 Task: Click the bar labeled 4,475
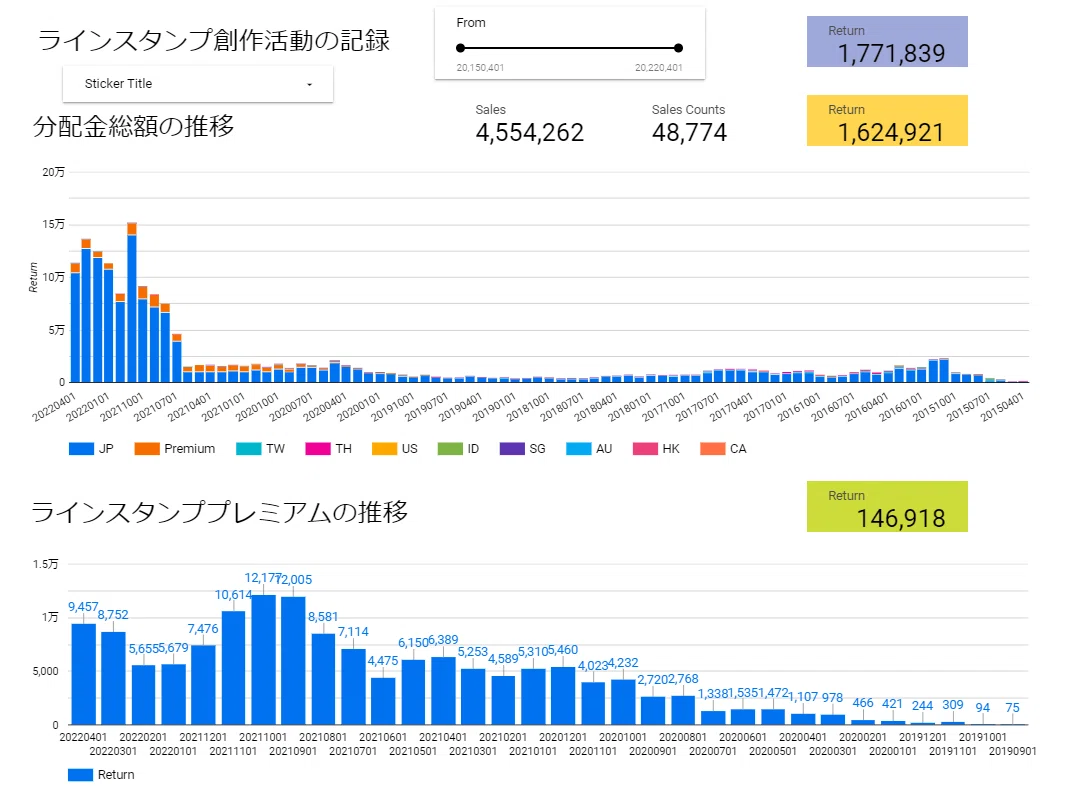(x=384, y=701)
